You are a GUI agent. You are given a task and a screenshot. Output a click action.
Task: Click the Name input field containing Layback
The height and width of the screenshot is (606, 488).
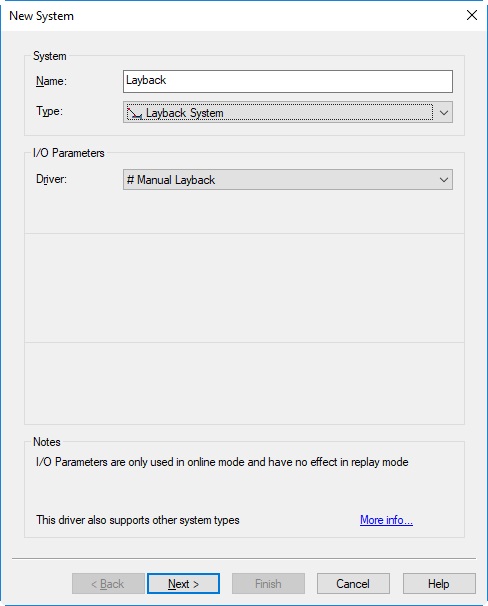pyautogui.click(x=288, y=81)
